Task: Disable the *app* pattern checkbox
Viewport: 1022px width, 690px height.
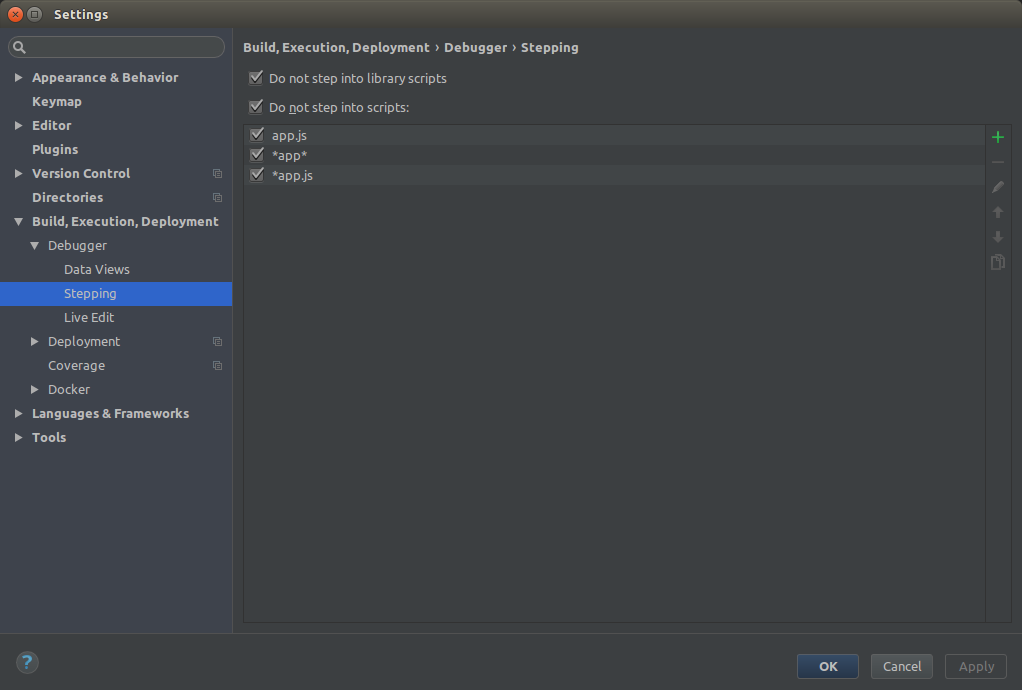Action: click(257, 155)
